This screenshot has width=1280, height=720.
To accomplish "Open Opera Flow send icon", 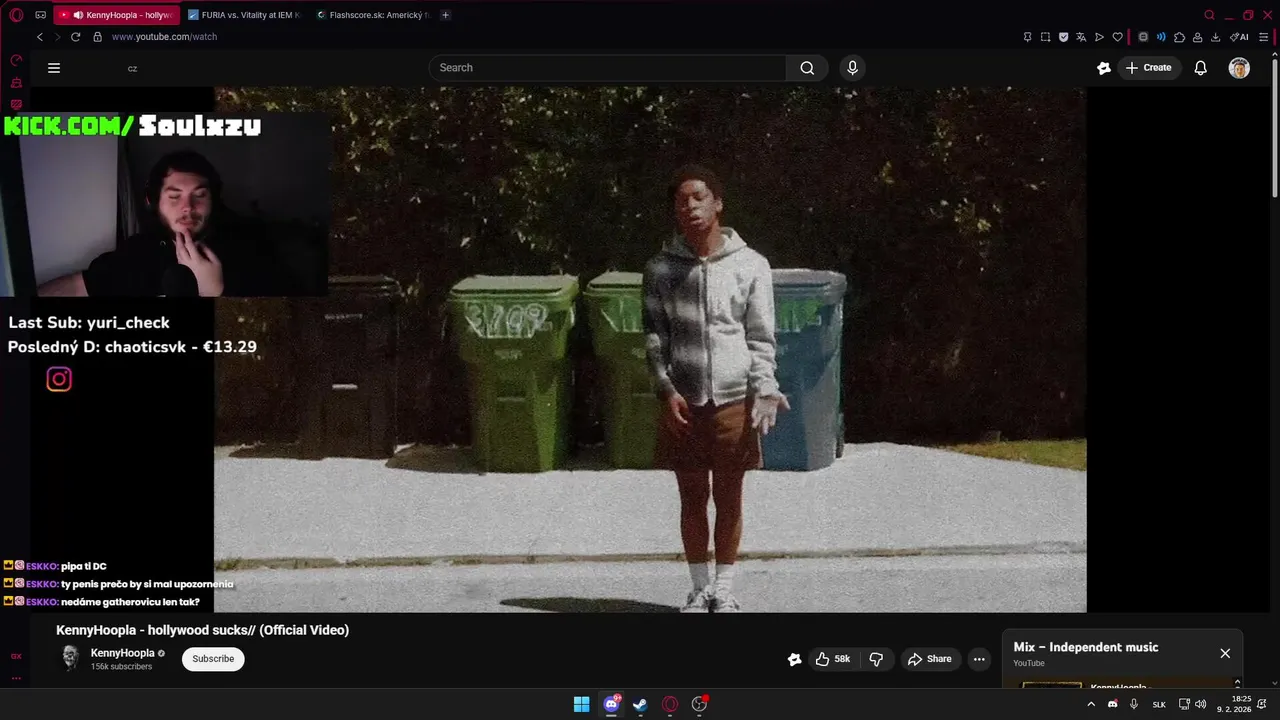I will click(1099, 37).
